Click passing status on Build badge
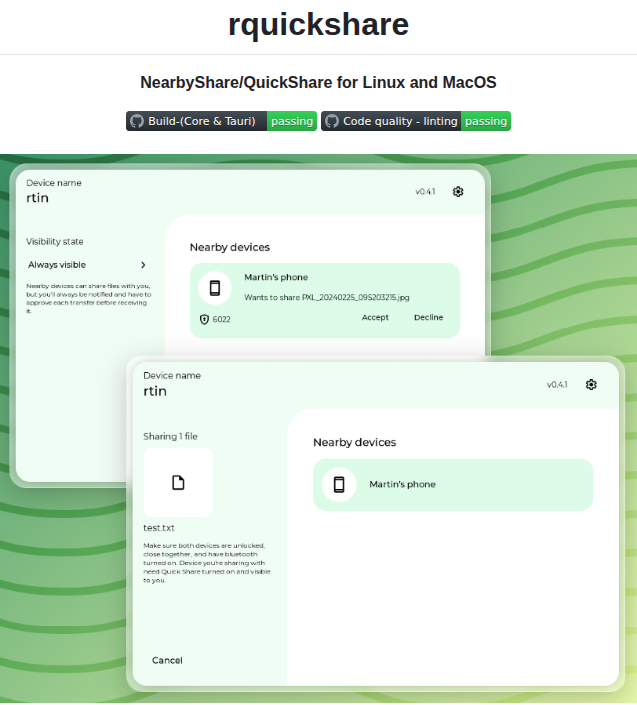The height and width of the screenshot is (705, 637). (x=292, y=121)
